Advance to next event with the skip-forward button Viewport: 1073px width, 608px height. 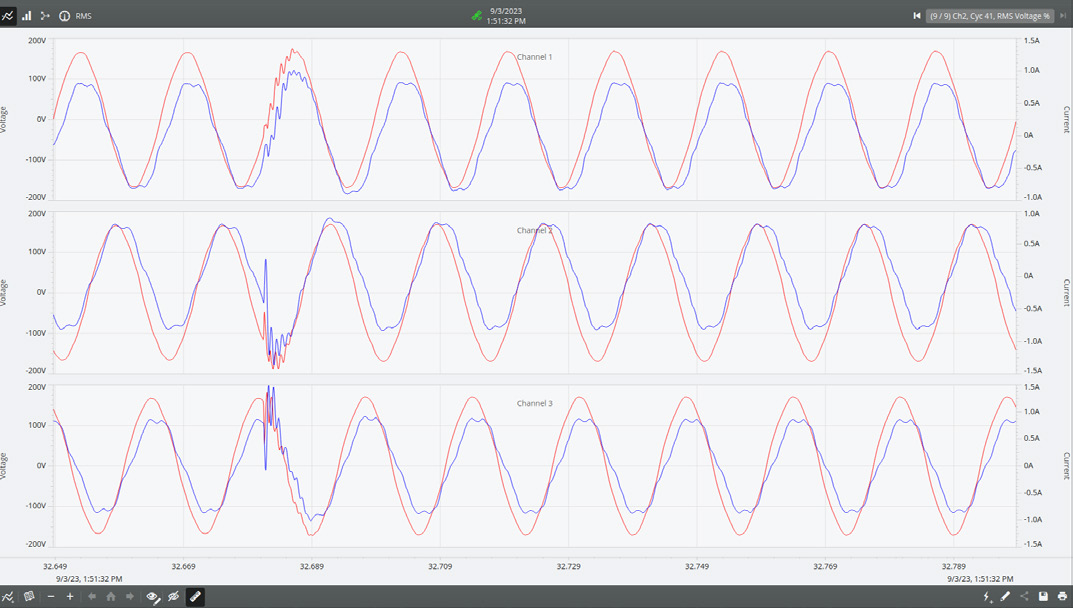tap(1063, 15)
